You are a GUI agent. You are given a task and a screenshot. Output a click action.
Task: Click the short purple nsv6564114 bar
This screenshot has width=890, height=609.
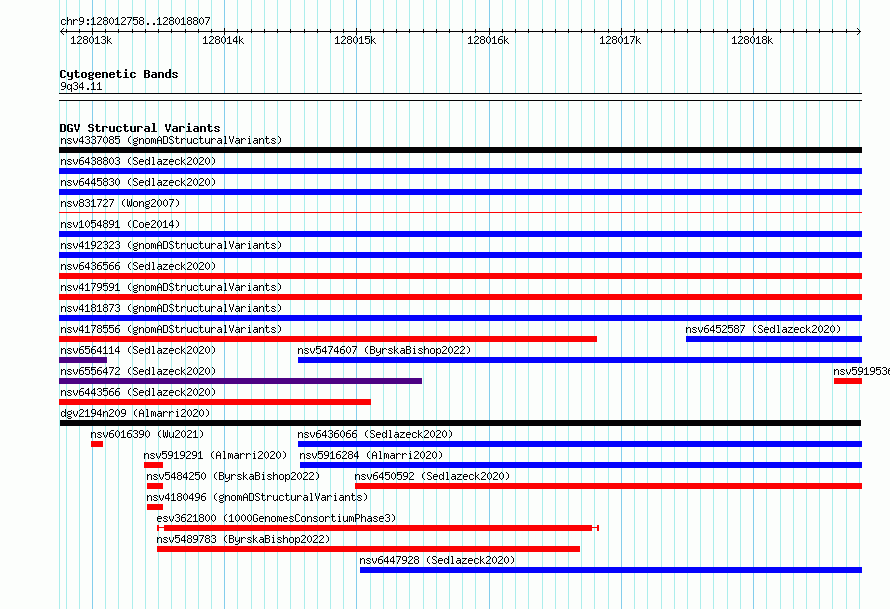click(x=83, y=360)
